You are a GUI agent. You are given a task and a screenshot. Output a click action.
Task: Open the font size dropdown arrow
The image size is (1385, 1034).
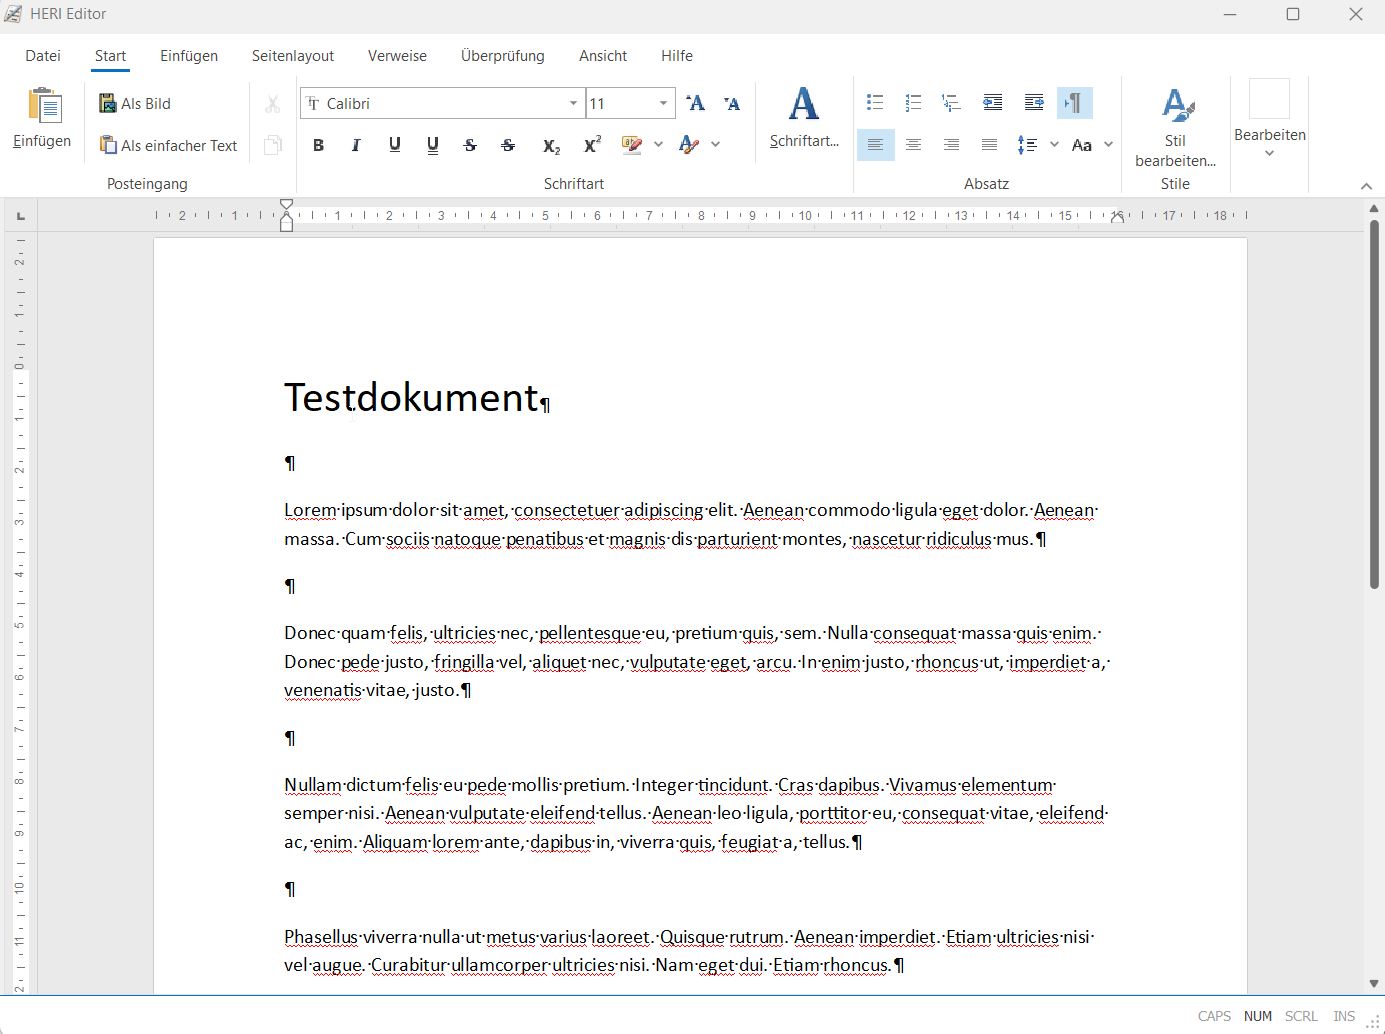coord(663,103)
